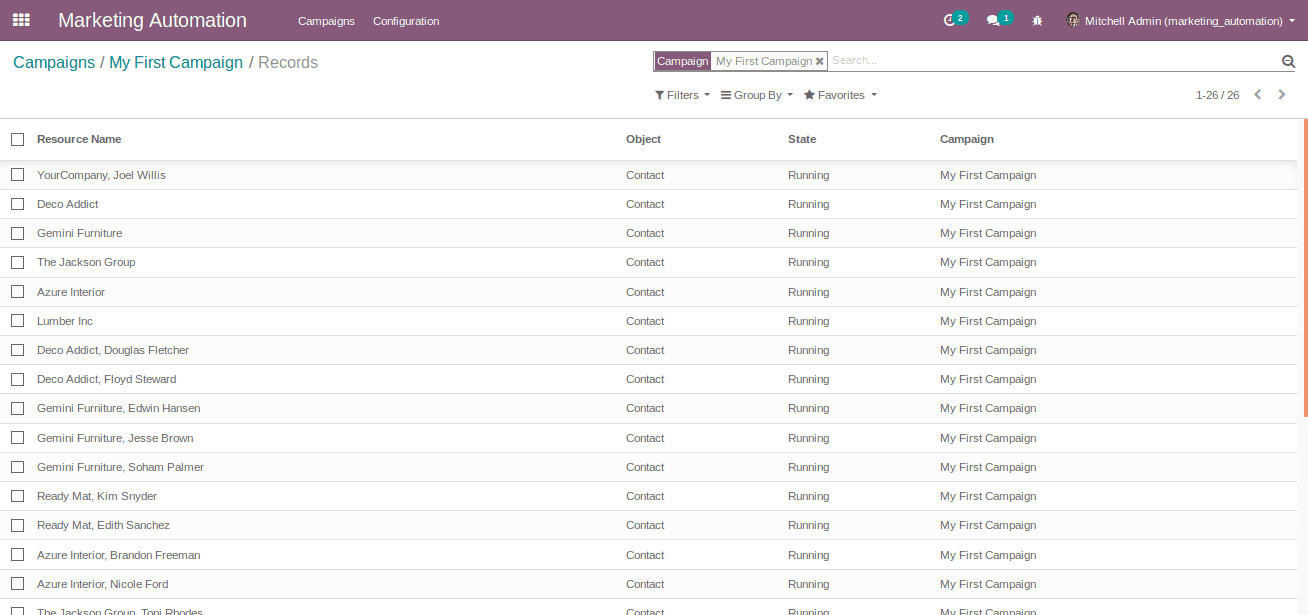1308x615 pixels.
Task: Check the Gemini Furniture, Edwin Hansen row
Action: (18, 408)
